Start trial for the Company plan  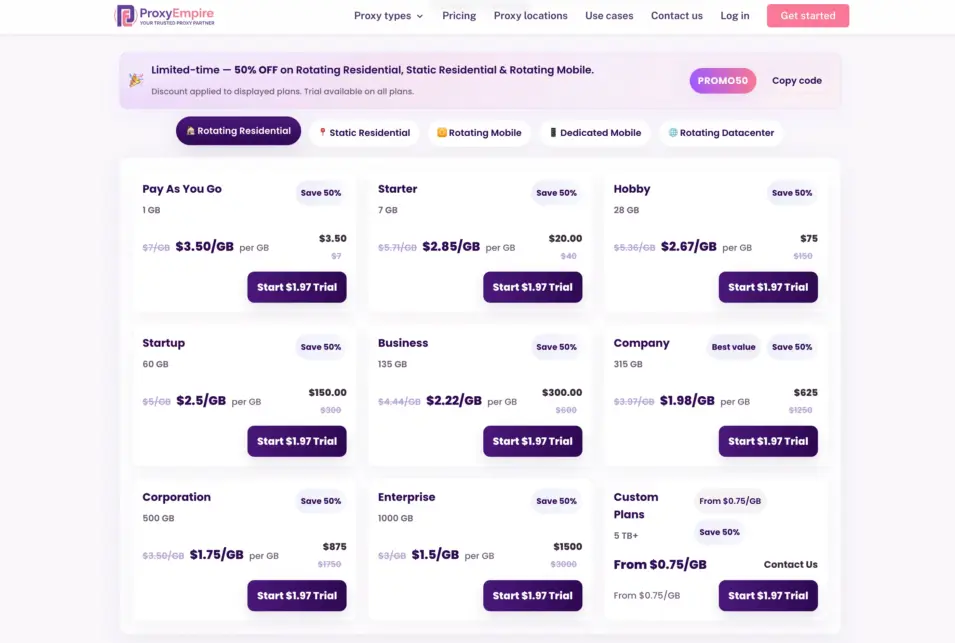(768, 441)
